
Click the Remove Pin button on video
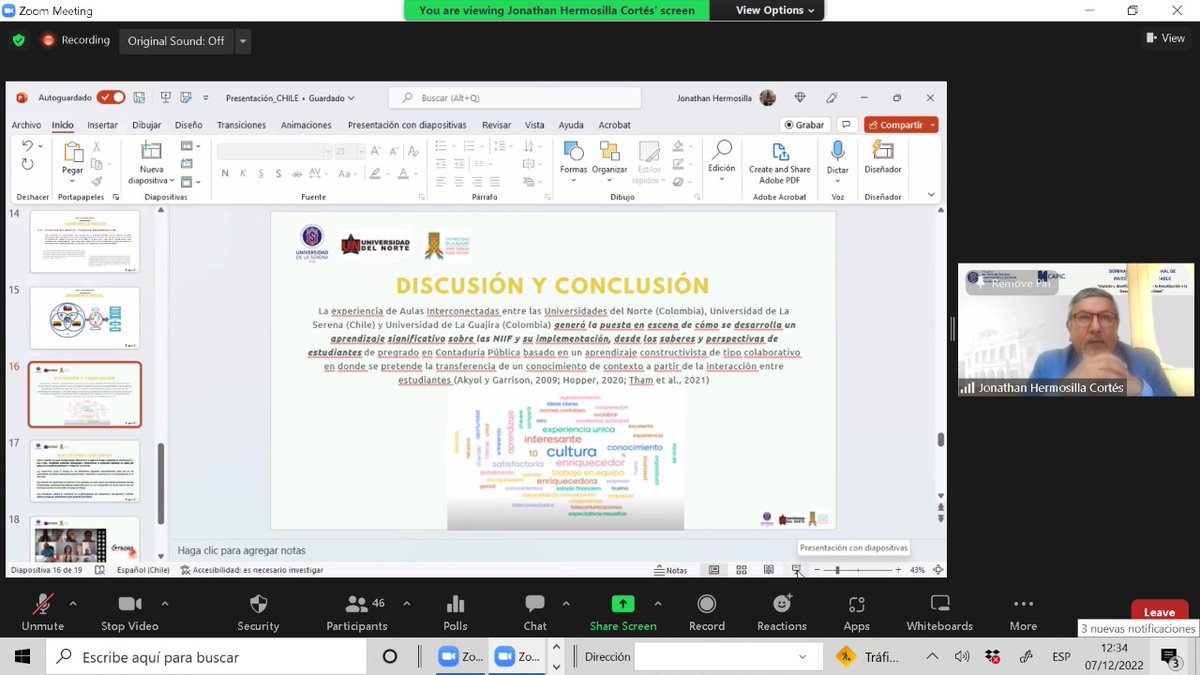coord(1012,283)
